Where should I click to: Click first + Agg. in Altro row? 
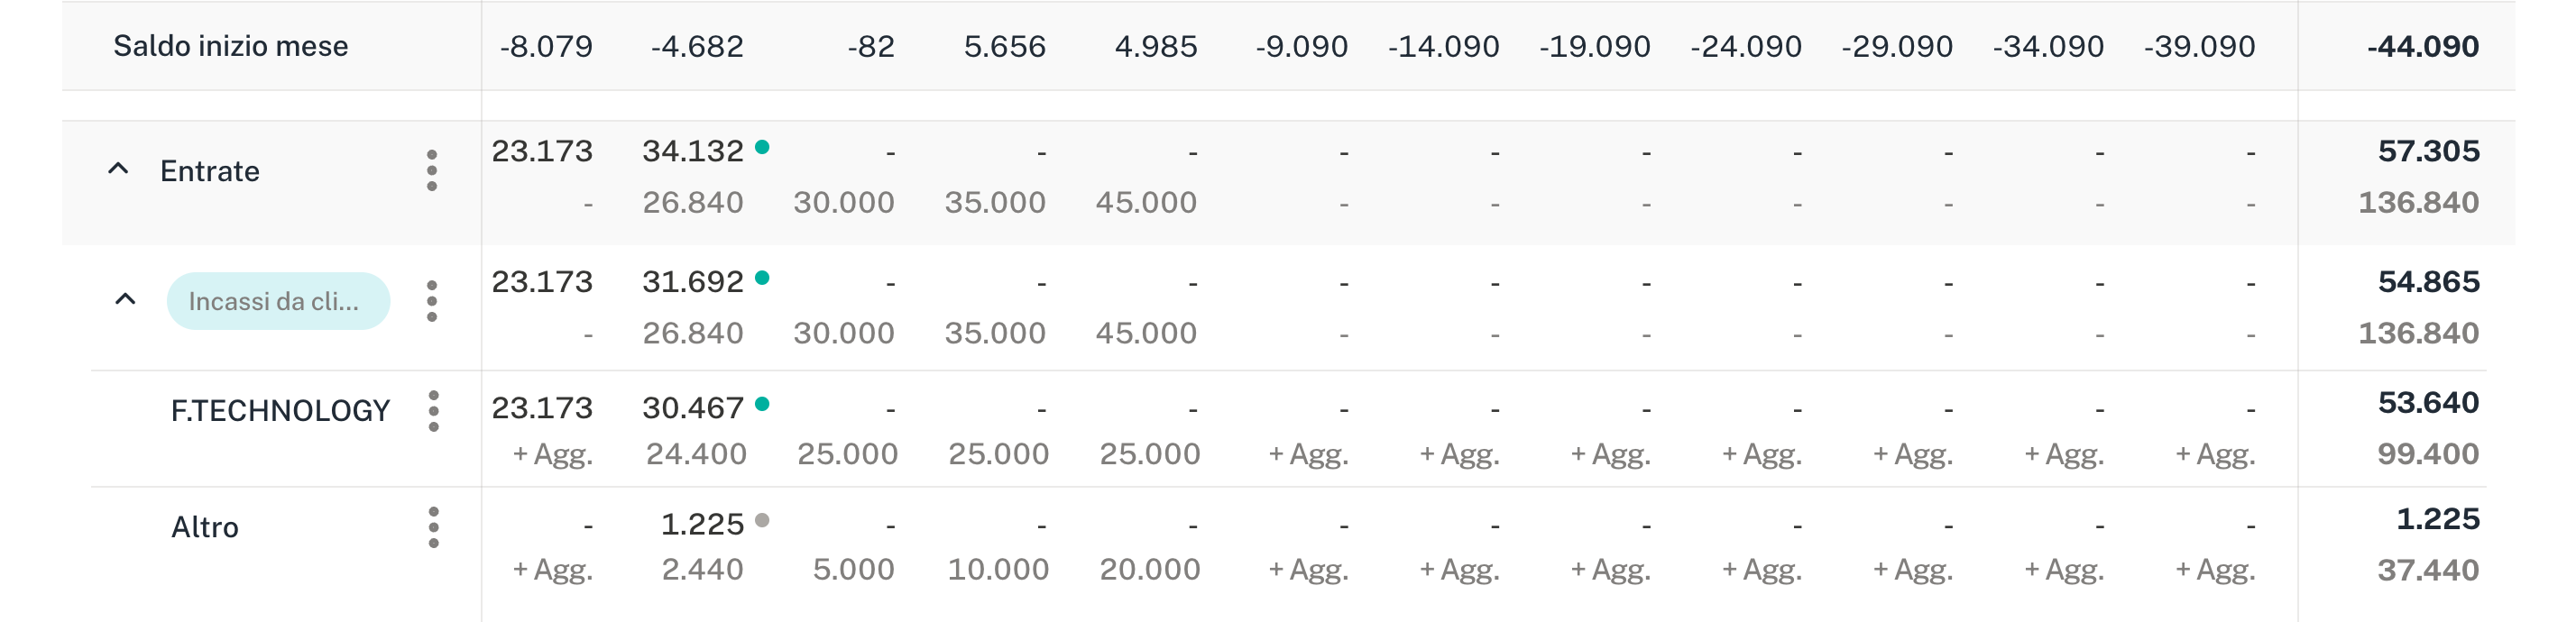point(553,570)
